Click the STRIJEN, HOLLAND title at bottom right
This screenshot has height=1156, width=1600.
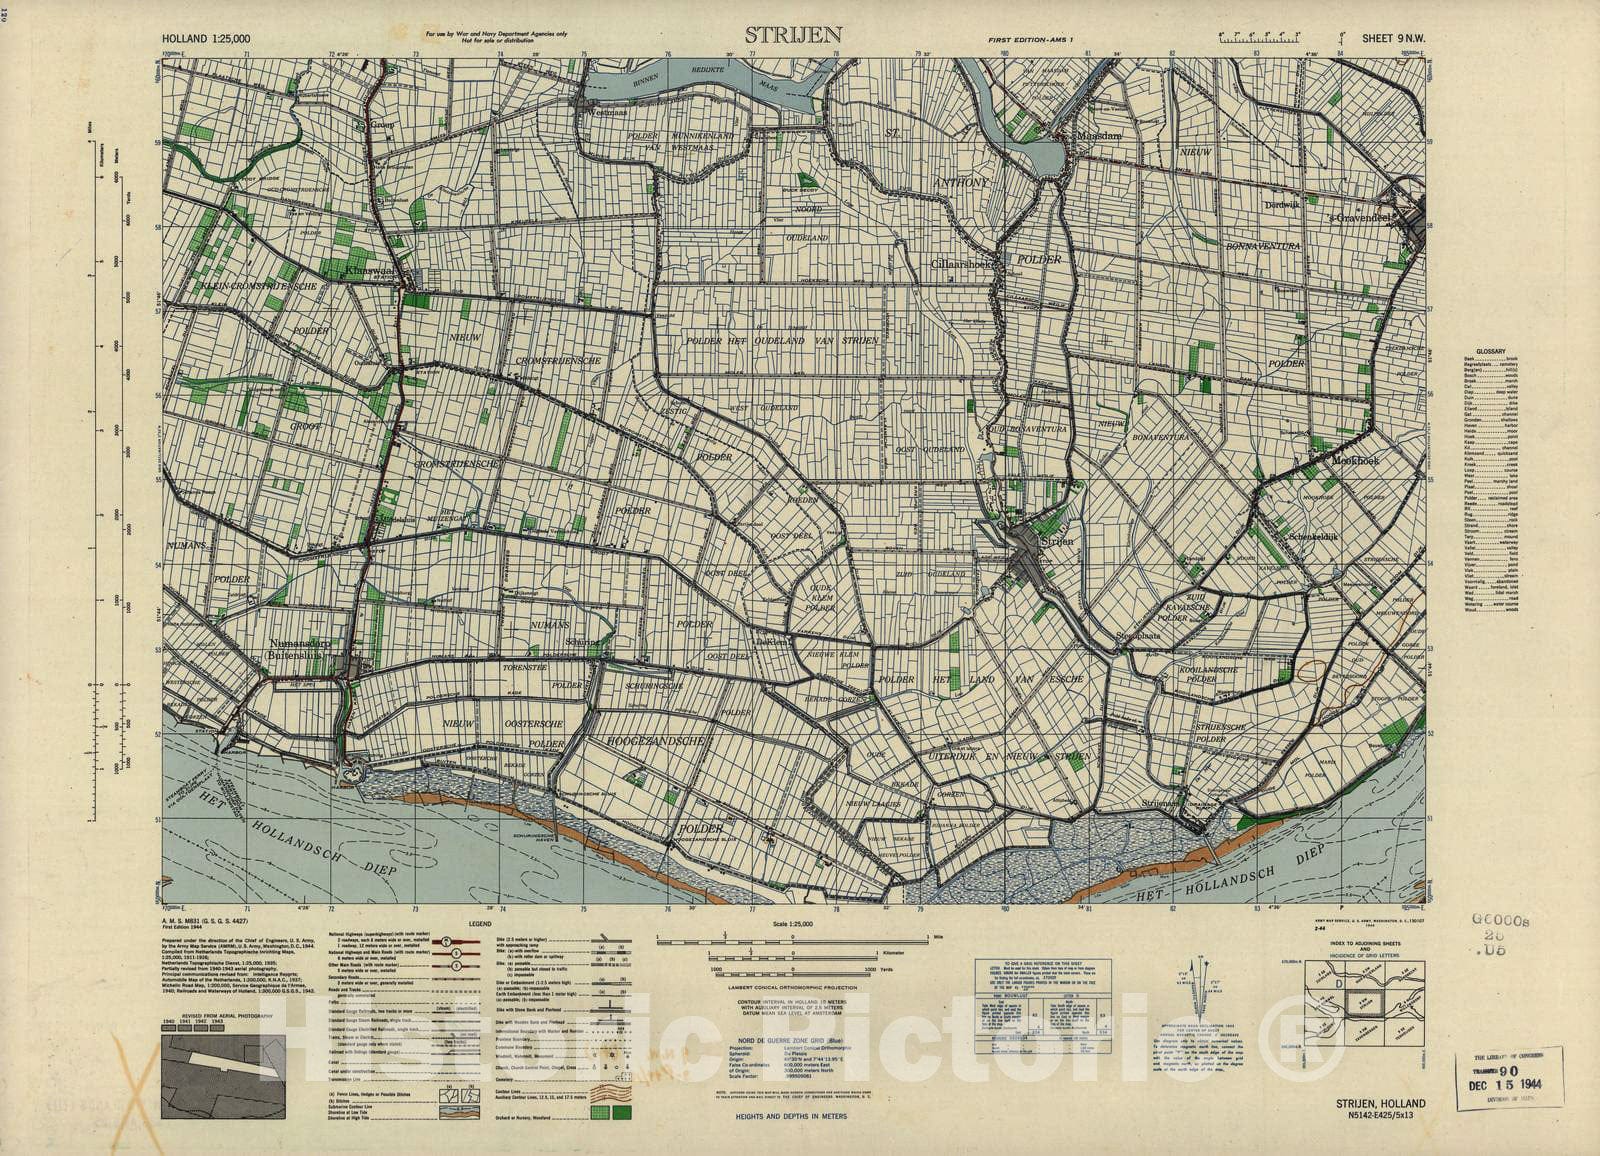(x=1380, y=1103)
